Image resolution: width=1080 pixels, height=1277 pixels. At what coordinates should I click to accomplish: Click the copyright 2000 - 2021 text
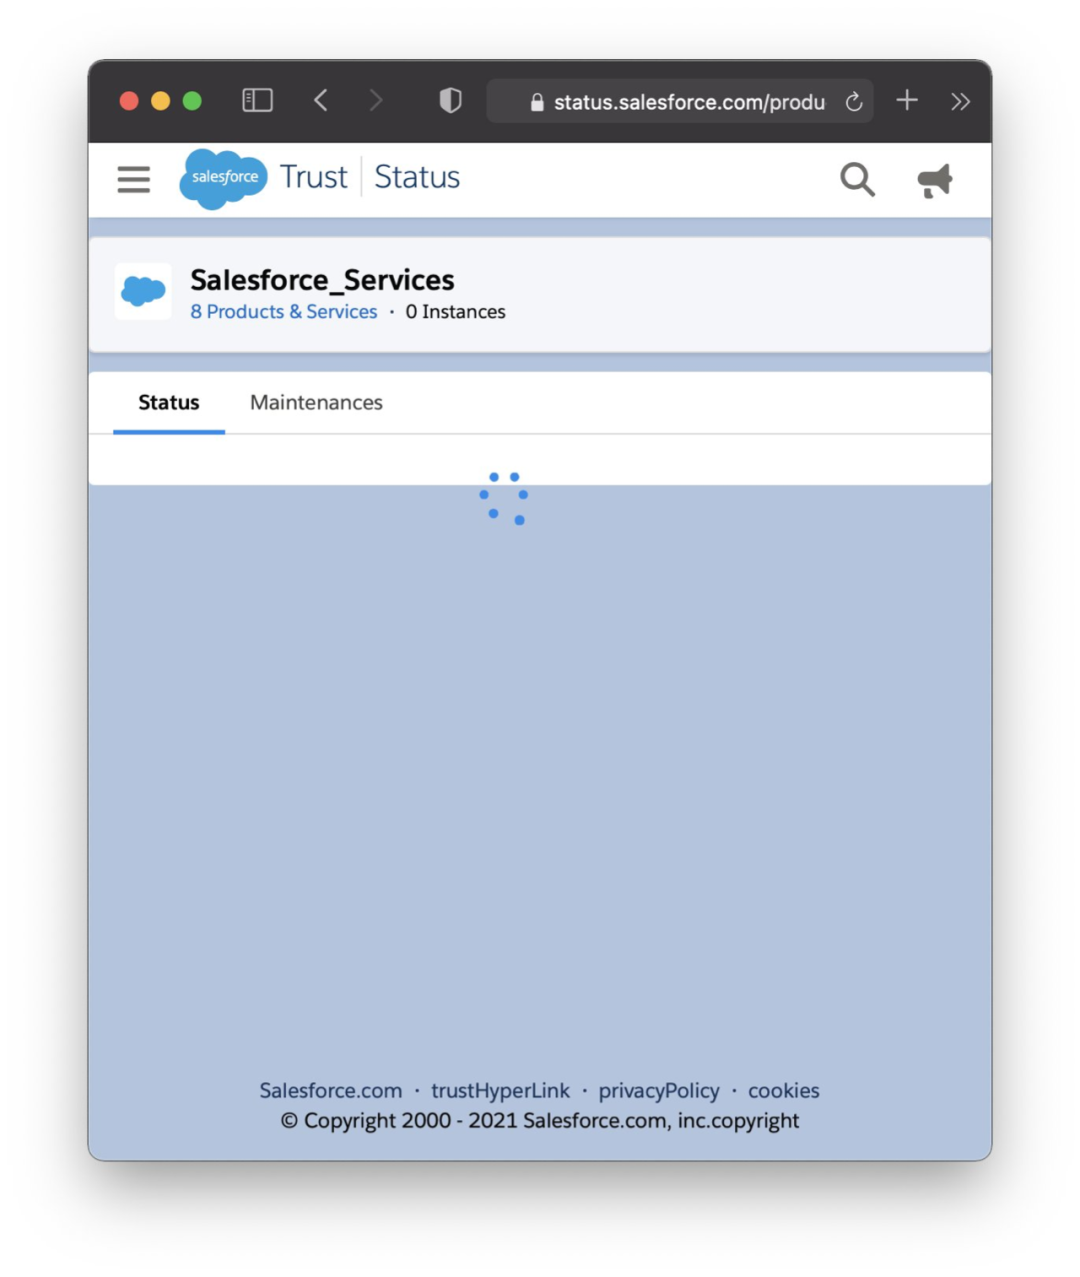point(540,1120)
